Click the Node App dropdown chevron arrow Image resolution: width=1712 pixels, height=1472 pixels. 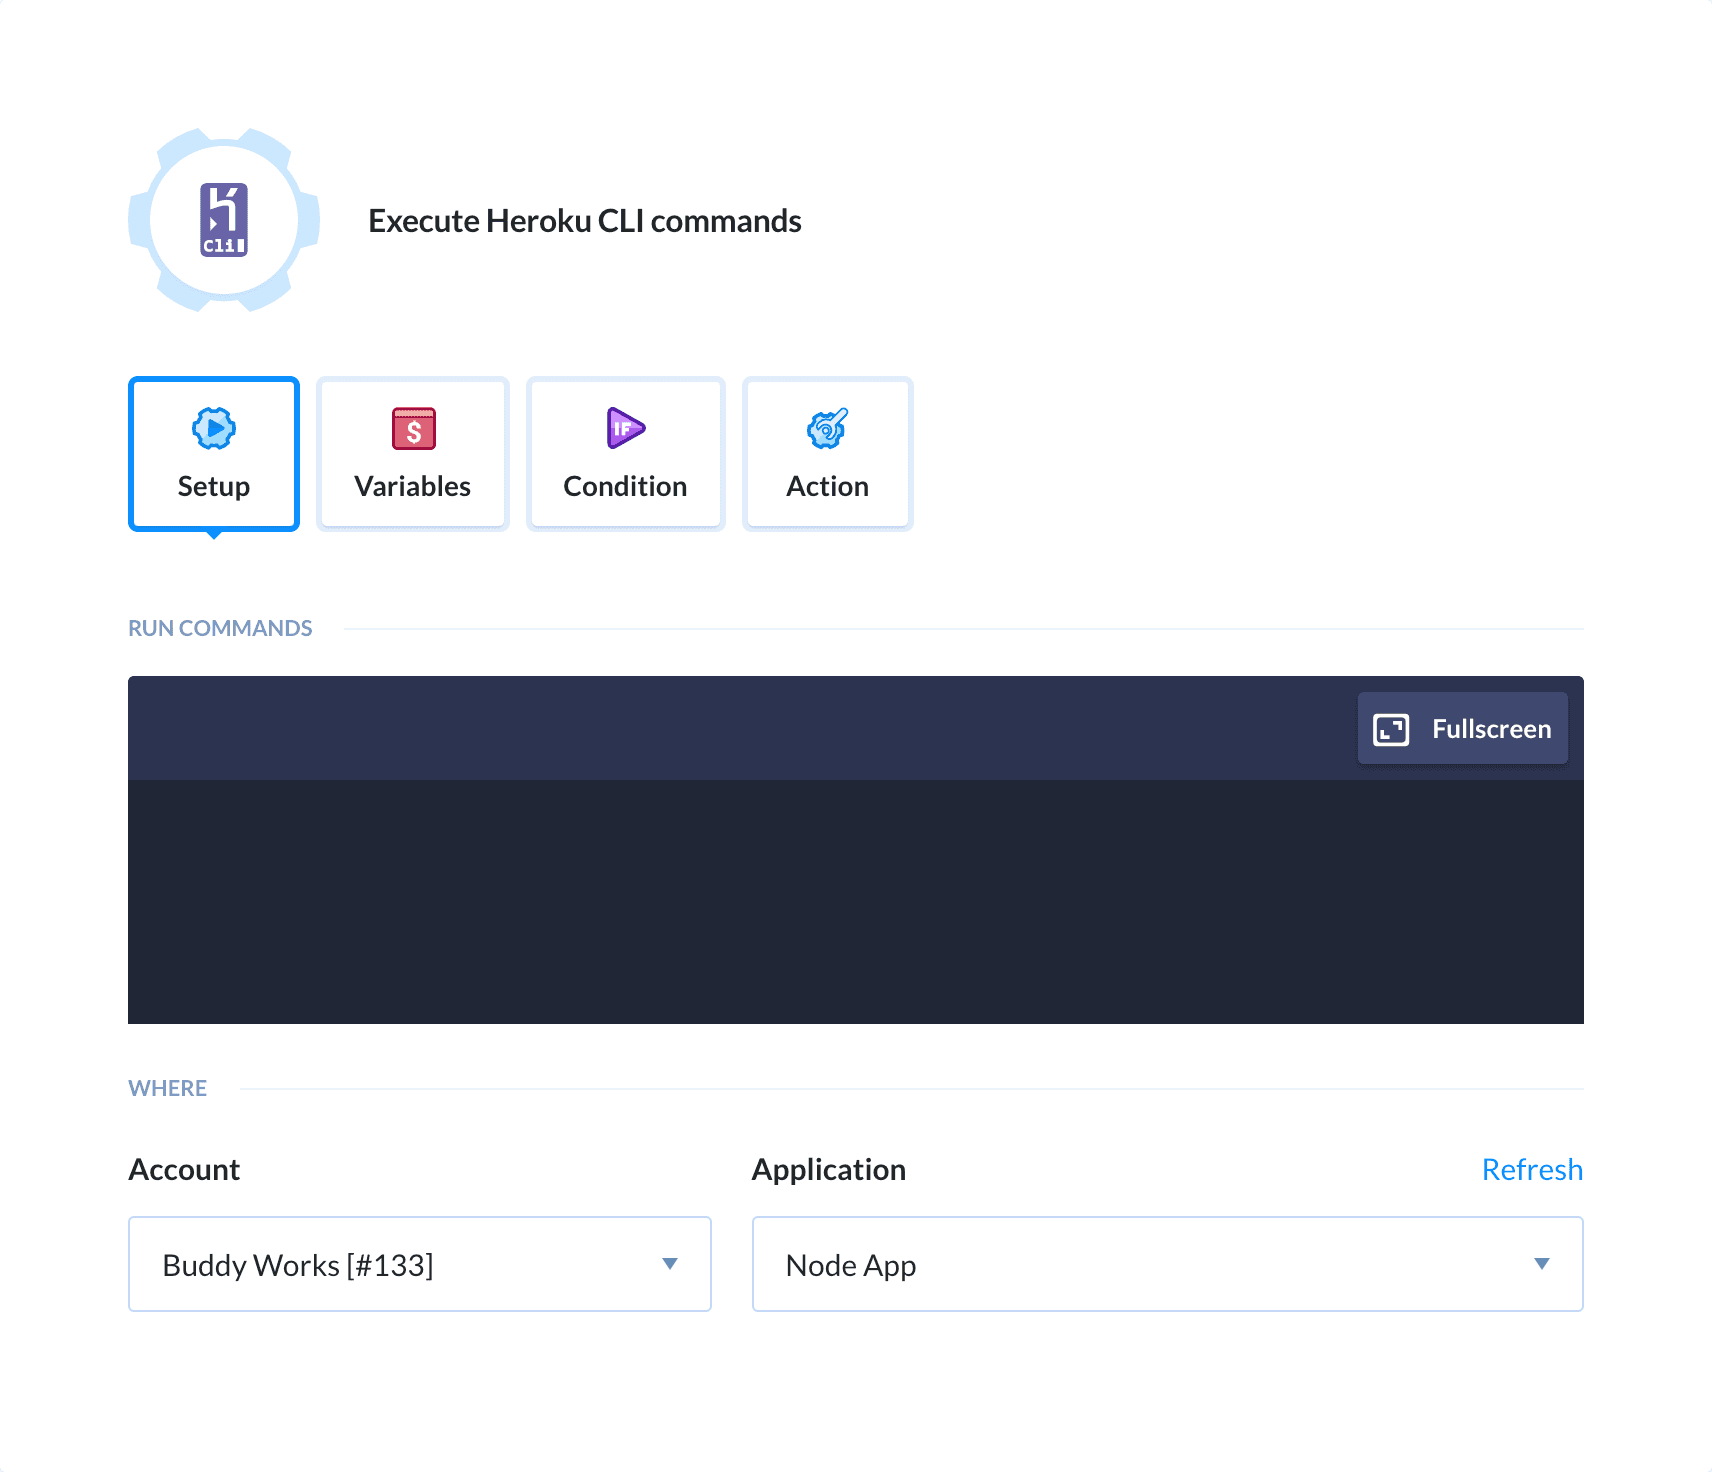[1541, 1263]
